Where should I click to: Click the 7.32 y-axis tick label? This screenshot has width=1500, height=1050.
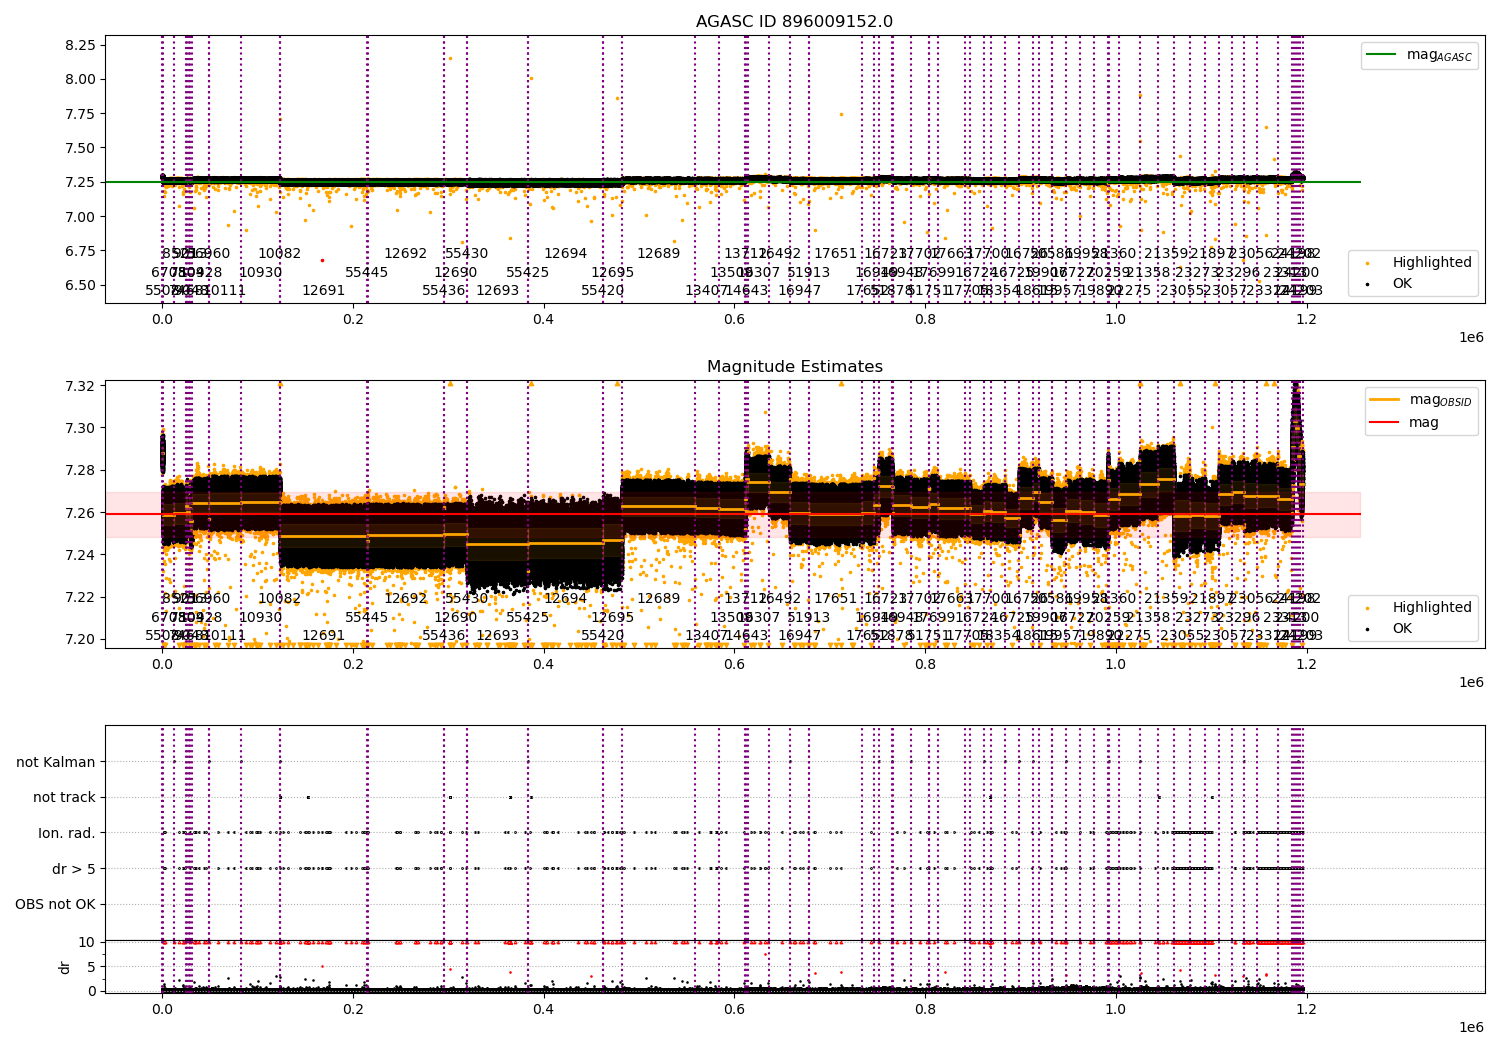point(81,386)
